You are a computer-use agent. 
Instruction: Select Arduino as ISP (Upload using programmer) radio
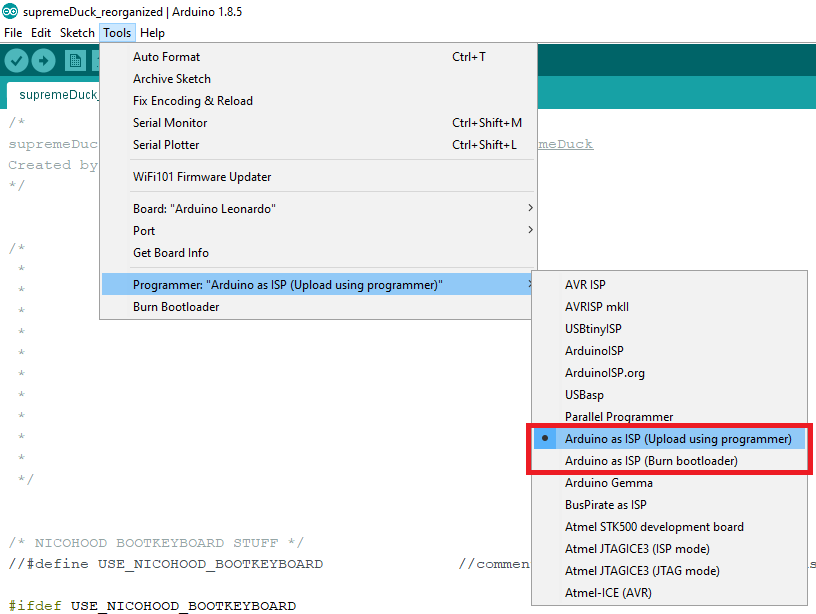click(669, 439)
